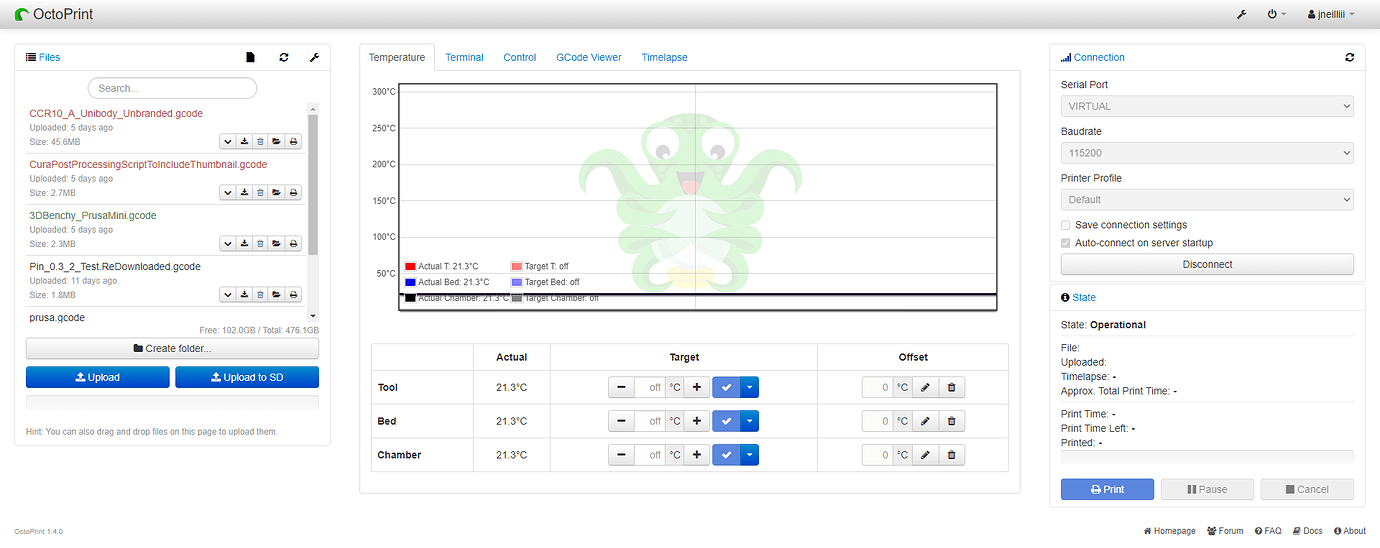Clear the Bed offset with trash icon
1380x548 pixels.
(951, 422)
